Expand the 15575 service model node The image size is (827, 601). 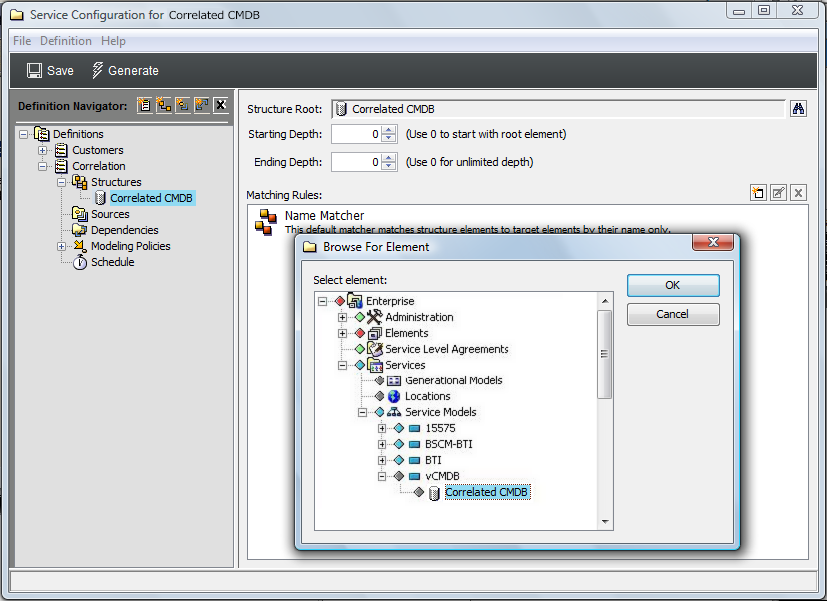[382, 429]
